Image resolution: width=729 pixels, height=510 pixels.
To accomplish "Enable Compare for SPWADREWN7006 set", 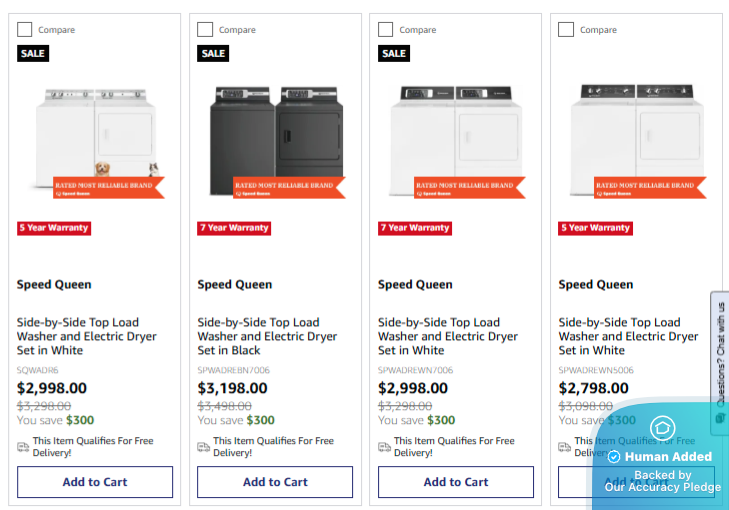I will coord(386,30).
